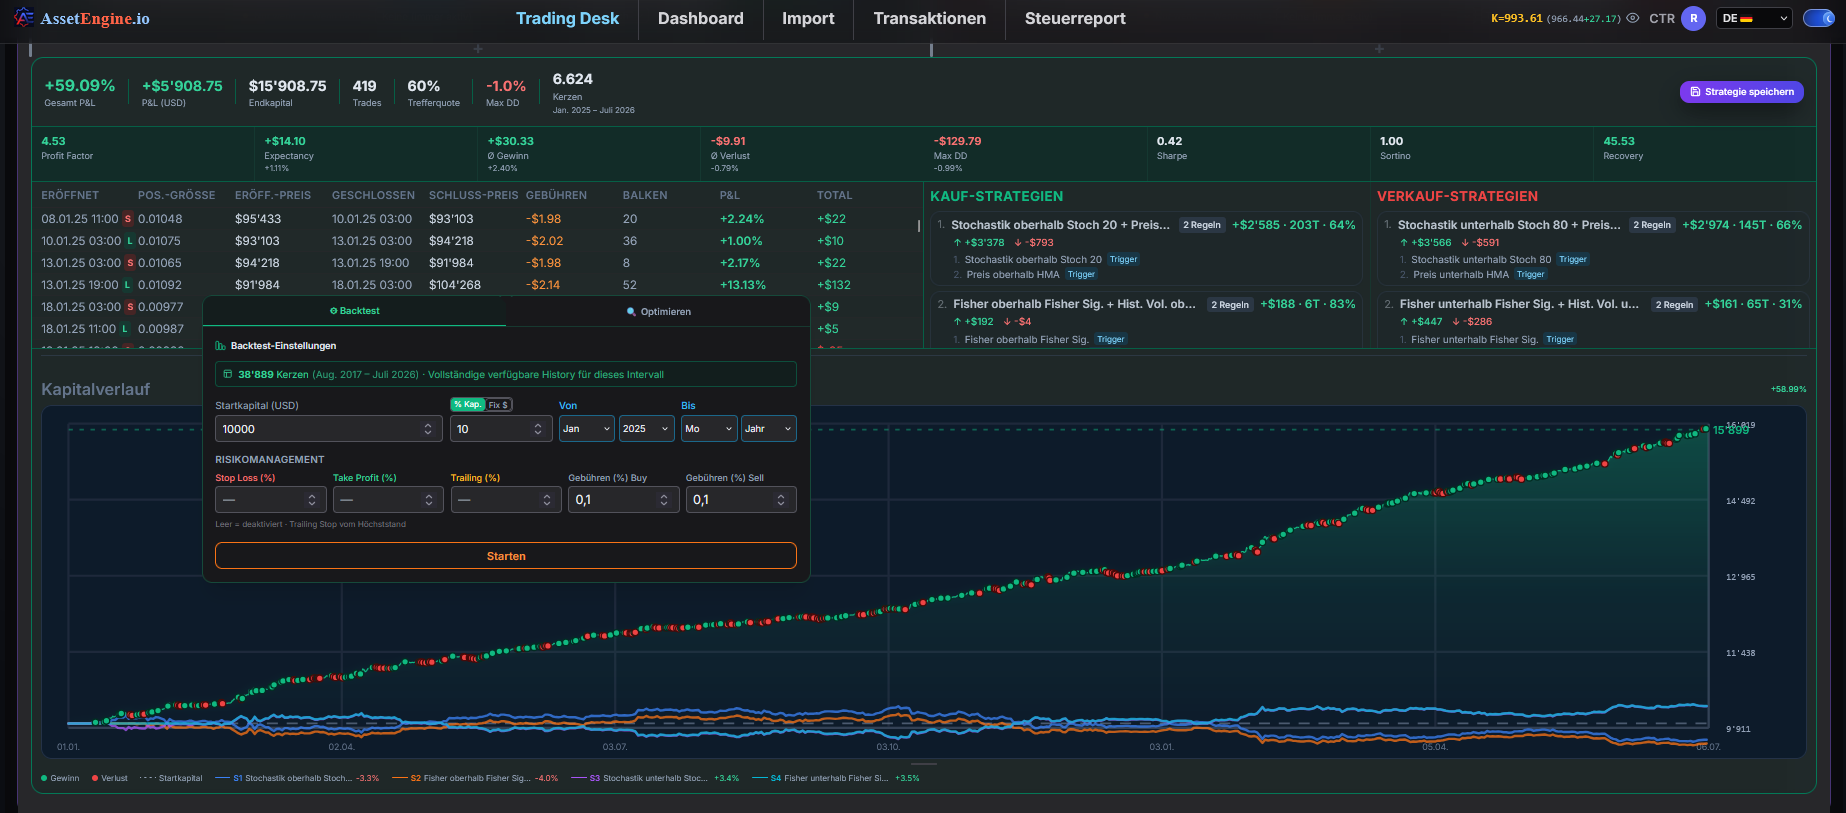Click up-arrow gain +$3'566 in first sell strategy
This screenshot has width=1846, height=813.
[1425, 243]
